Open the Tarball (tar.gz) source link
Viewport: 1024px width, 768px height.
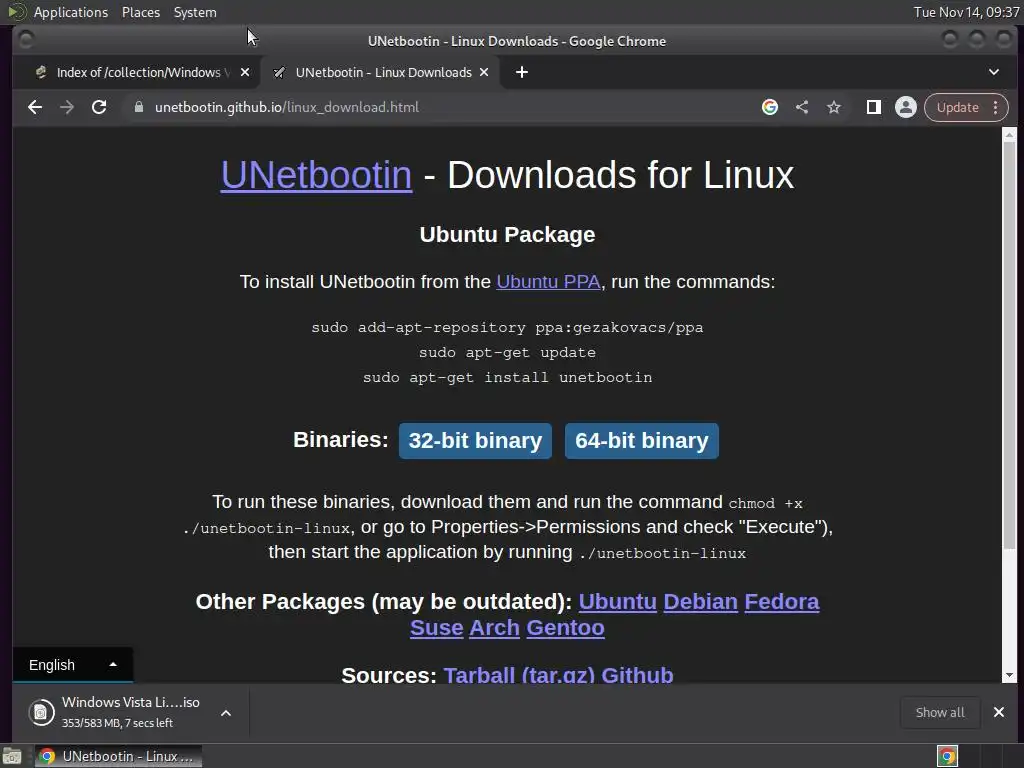tap(519, 675)
